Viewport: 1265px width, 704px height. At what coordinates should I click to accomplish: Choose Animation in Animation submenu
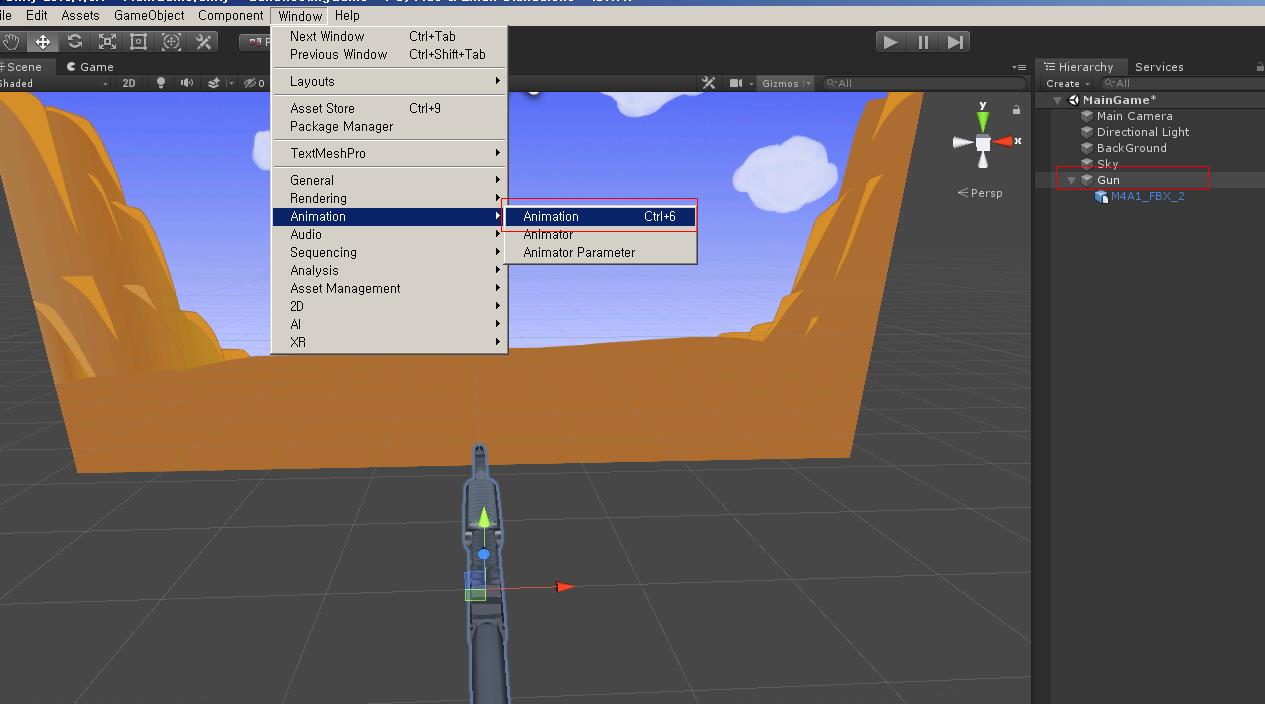pos(599,216)
